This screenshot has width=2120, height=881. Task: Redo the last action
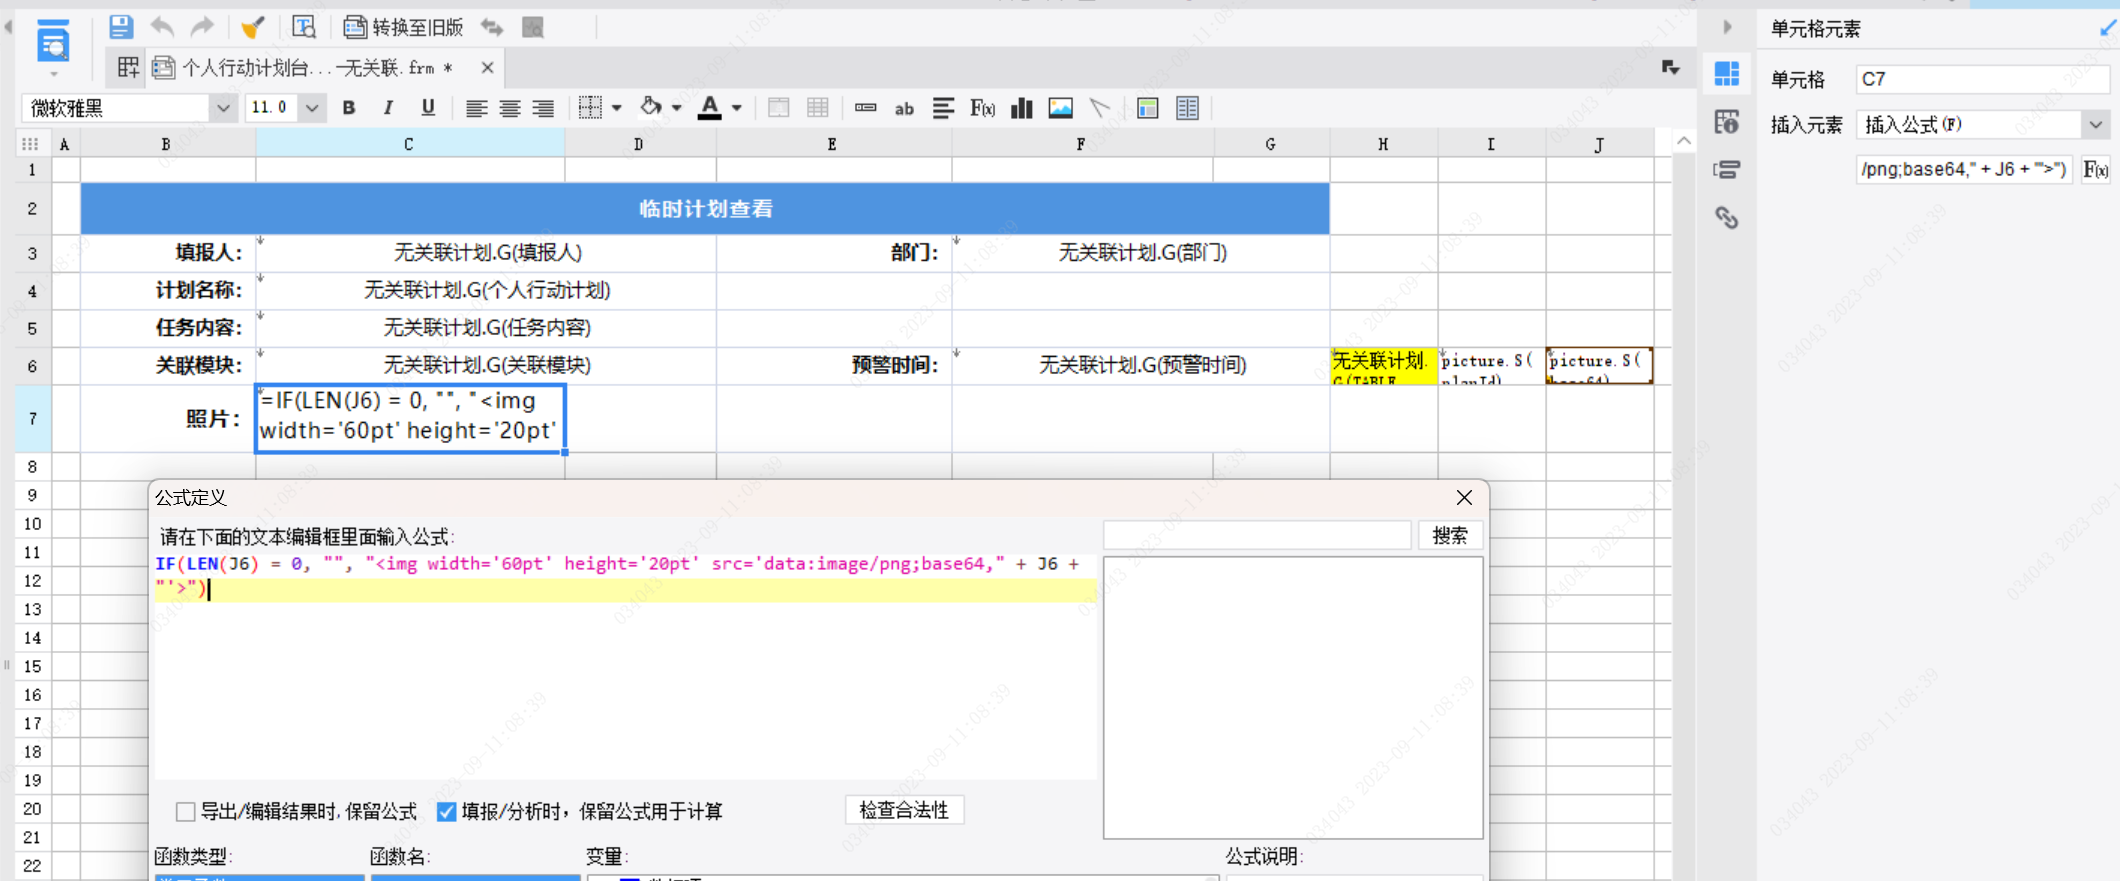point(203,27)
